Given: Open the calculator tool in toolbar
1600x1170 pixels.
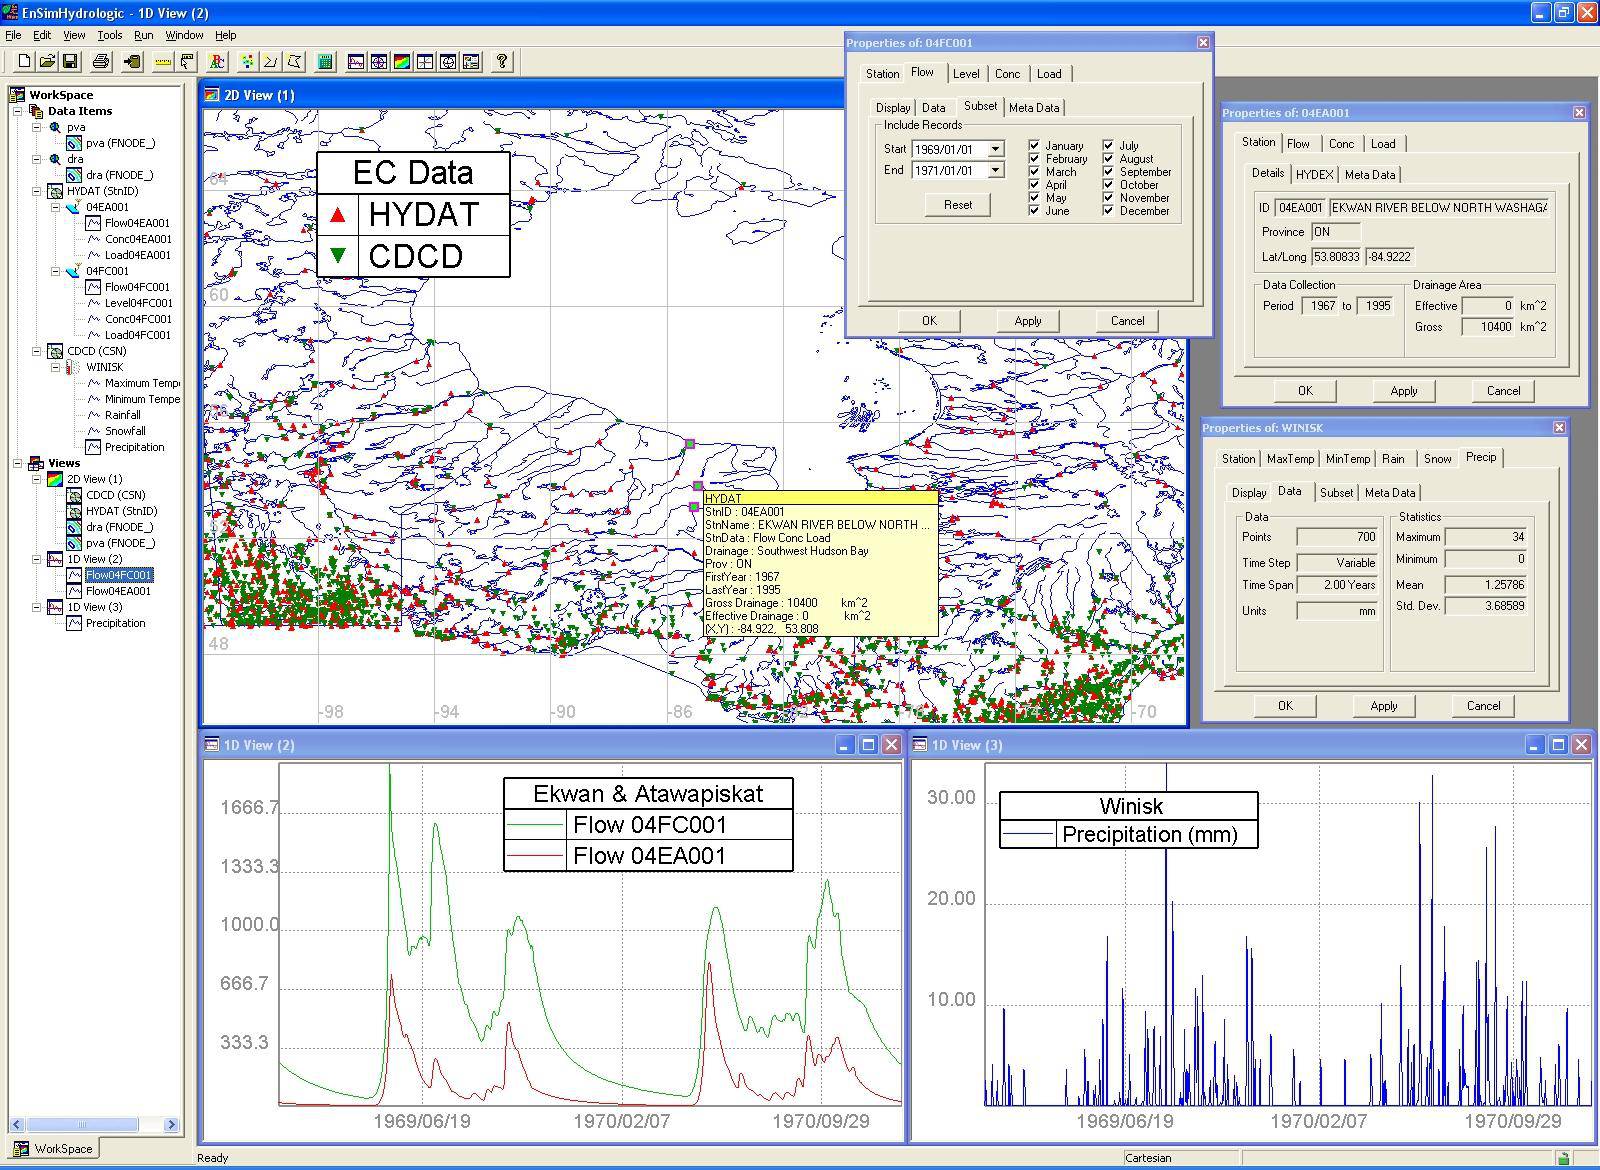Looking at the screenshot, I should coord(324,62).
